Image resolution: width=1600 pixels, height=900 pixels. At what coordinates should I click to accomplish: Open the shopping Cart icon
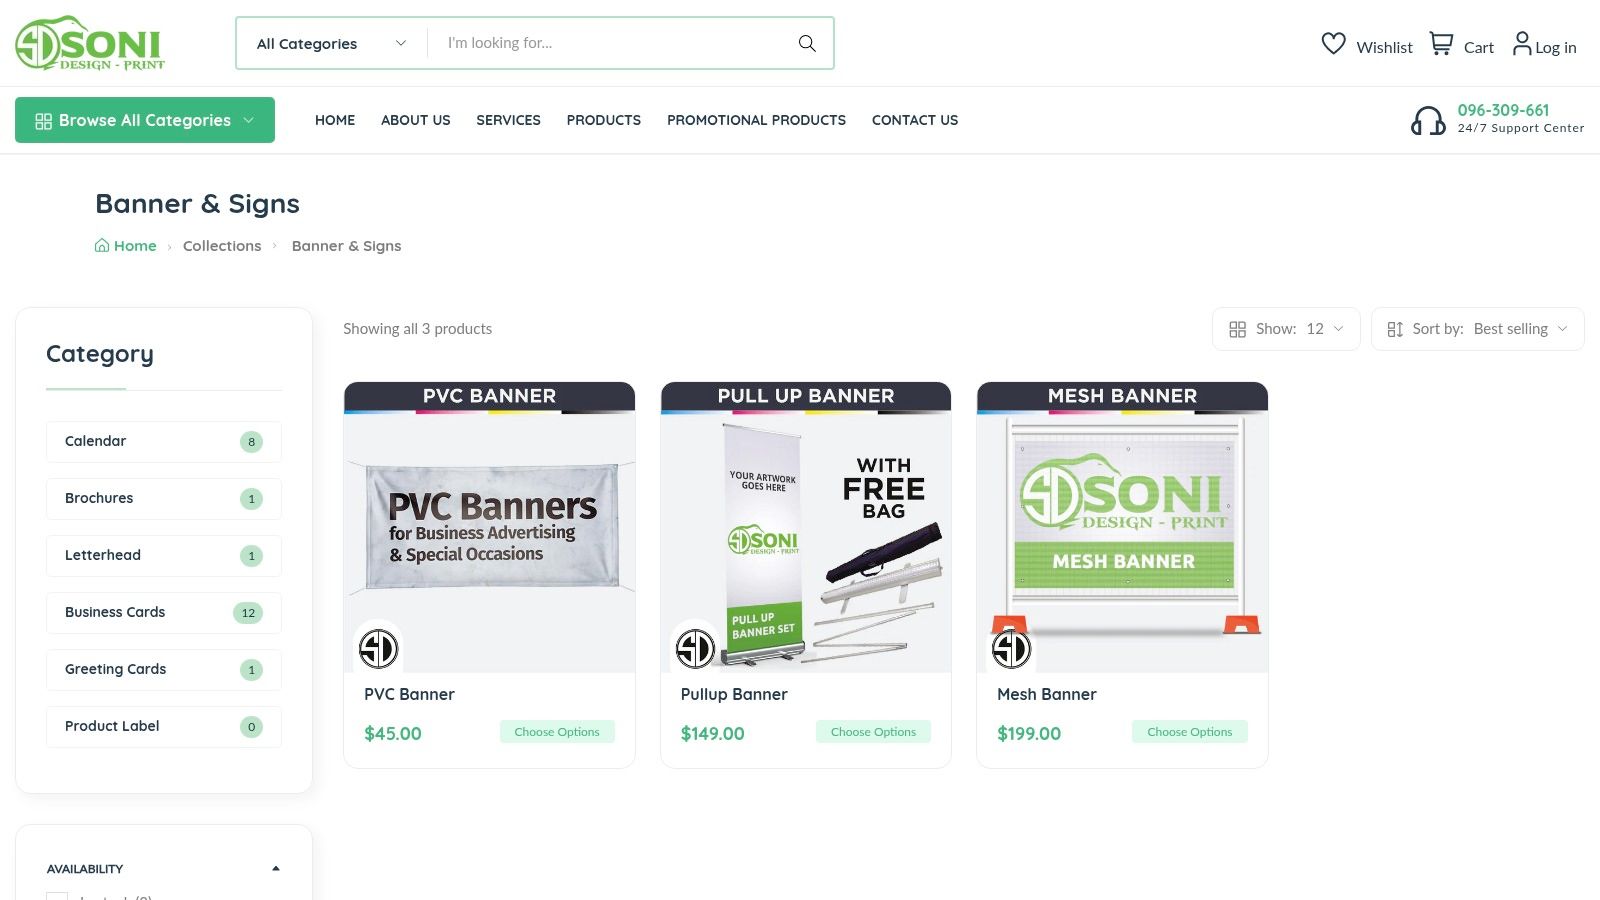[x=1441, y=44]
